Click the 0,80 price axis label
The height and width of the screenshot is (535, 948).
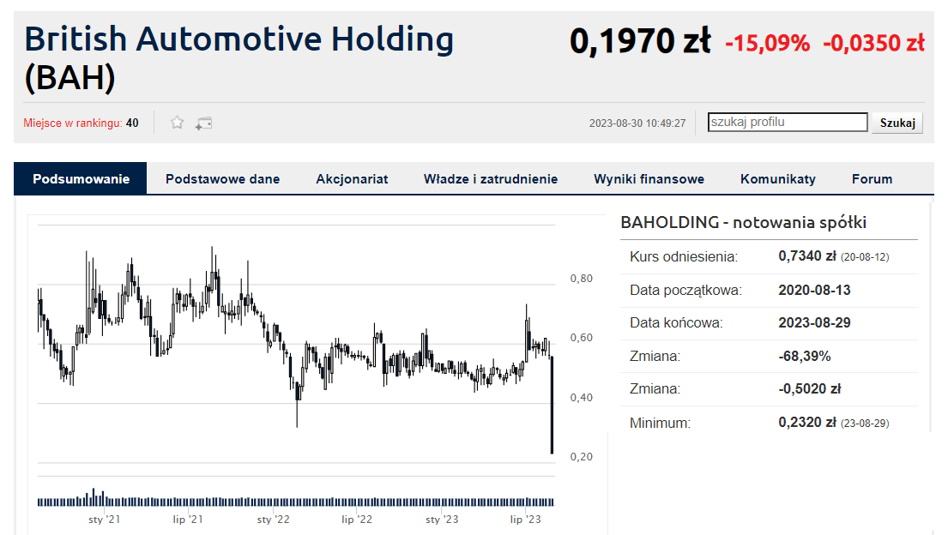[581, 278]
